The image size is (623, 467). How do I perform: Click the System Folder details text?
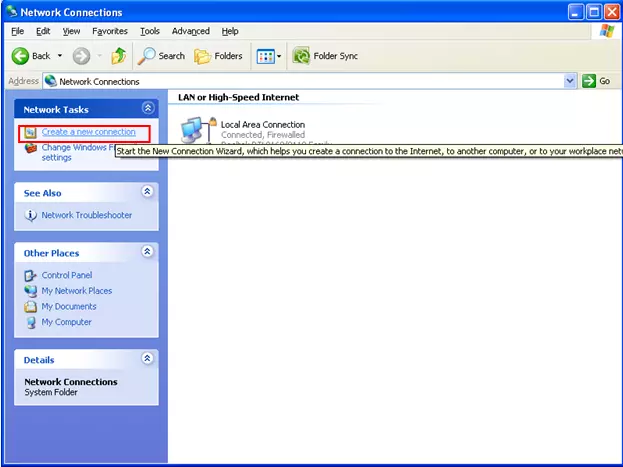point(51,392)
